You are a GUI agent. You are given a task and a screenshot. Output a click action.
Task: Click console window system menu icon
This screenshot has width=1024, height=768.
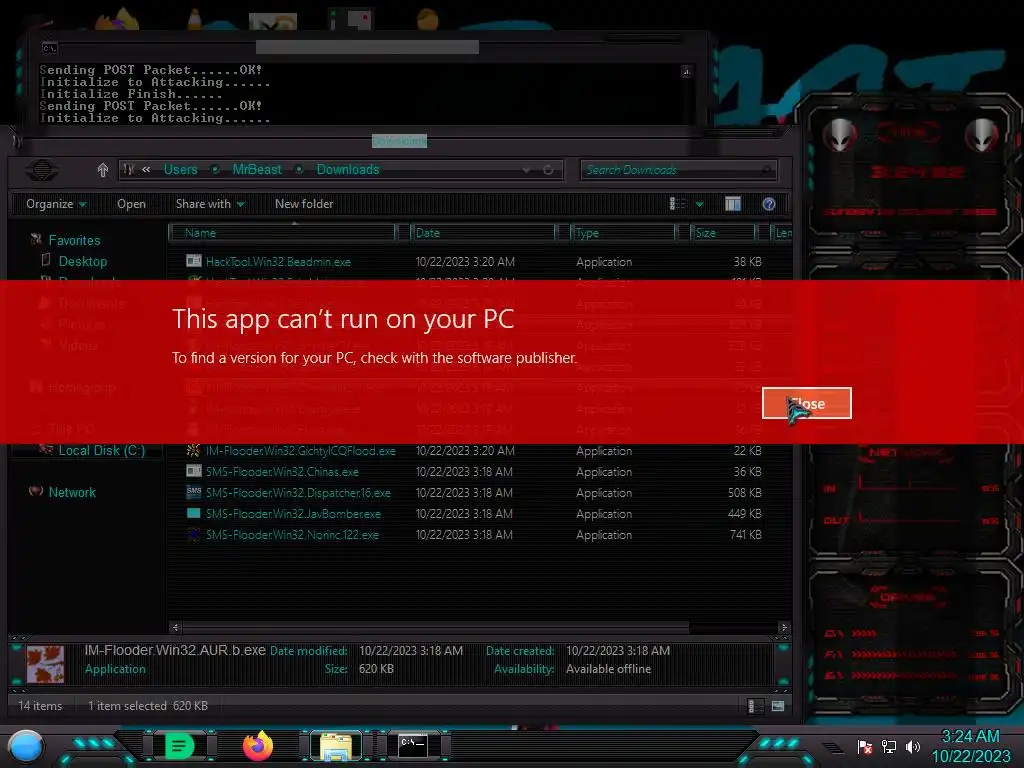click(x=49, y=48)
